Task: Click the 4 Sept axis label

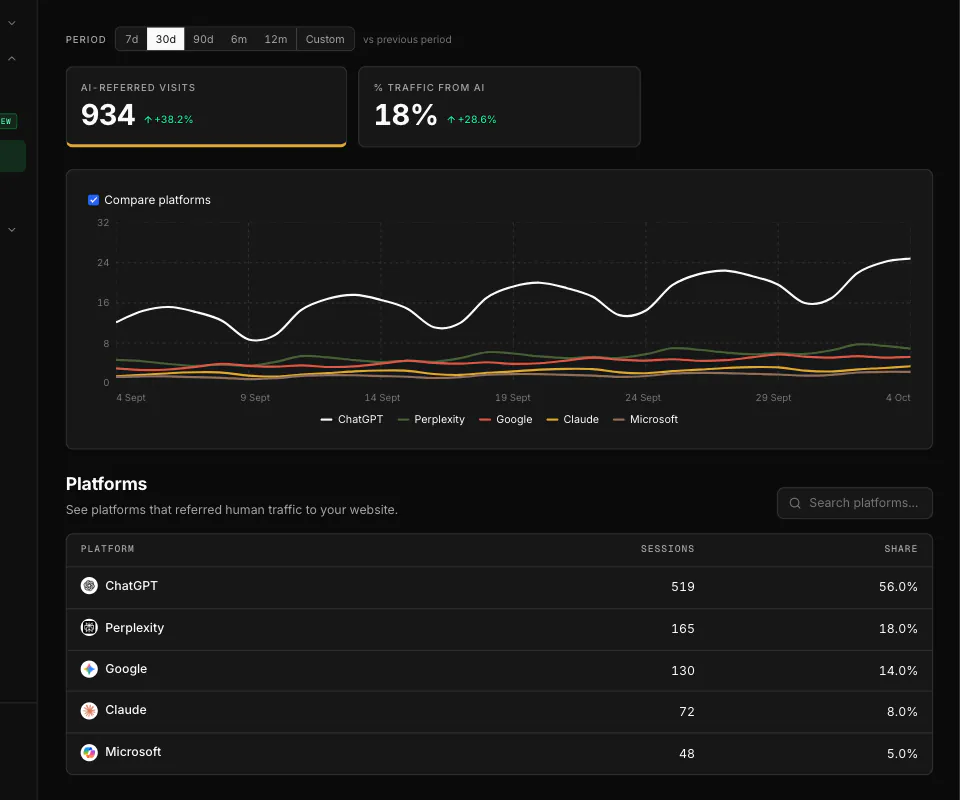Action: click(x=131, y=397)
